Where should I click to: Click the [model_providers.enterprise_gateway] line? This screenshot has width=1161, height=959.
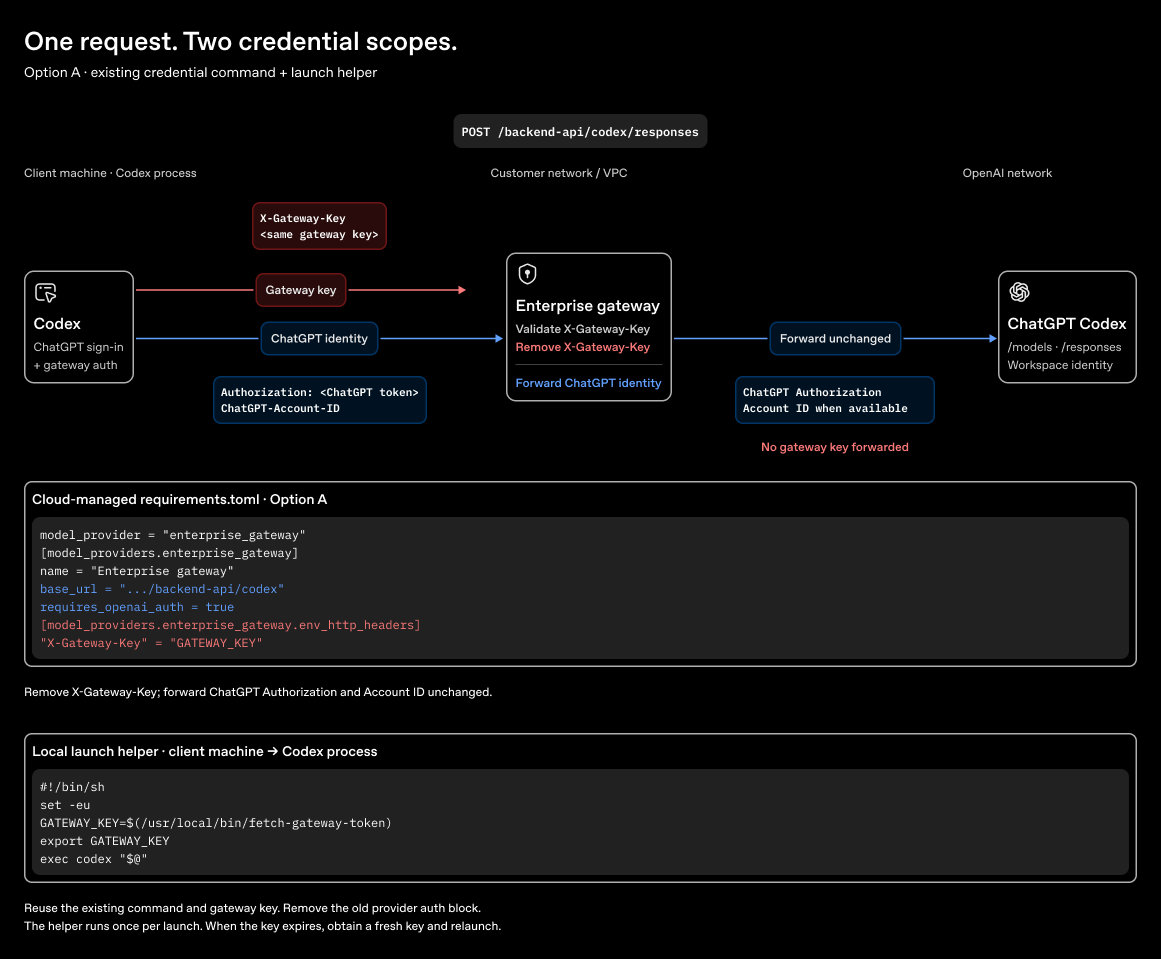[x=169, y=553]
